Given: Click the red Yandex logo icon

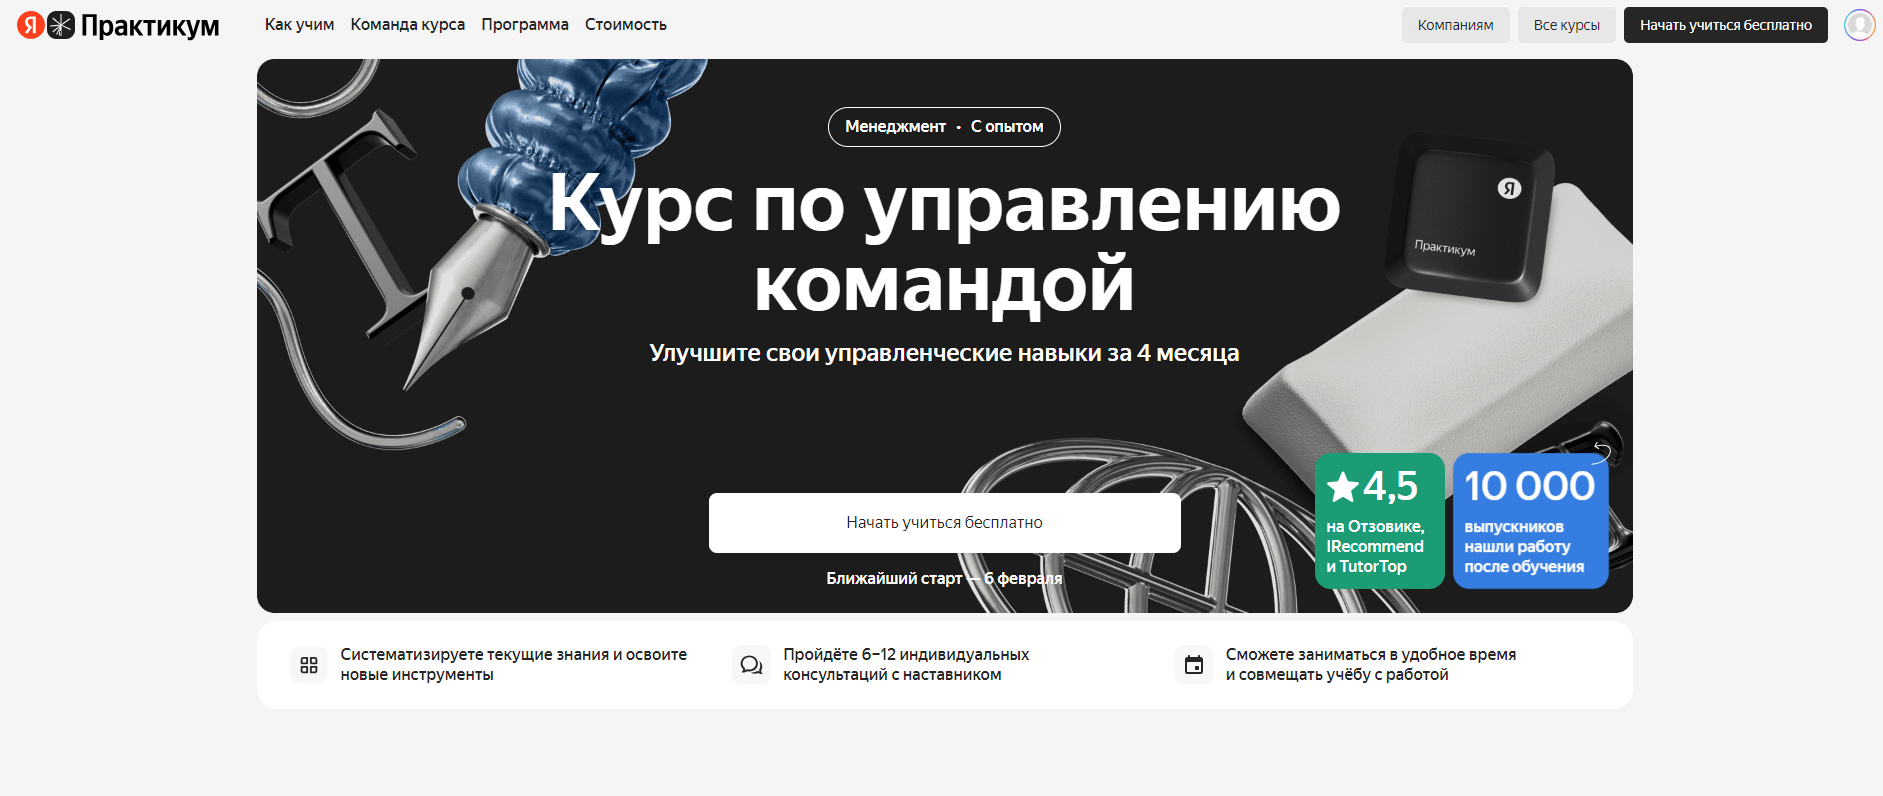Looking at the screenshot, I should pos(31,25).
